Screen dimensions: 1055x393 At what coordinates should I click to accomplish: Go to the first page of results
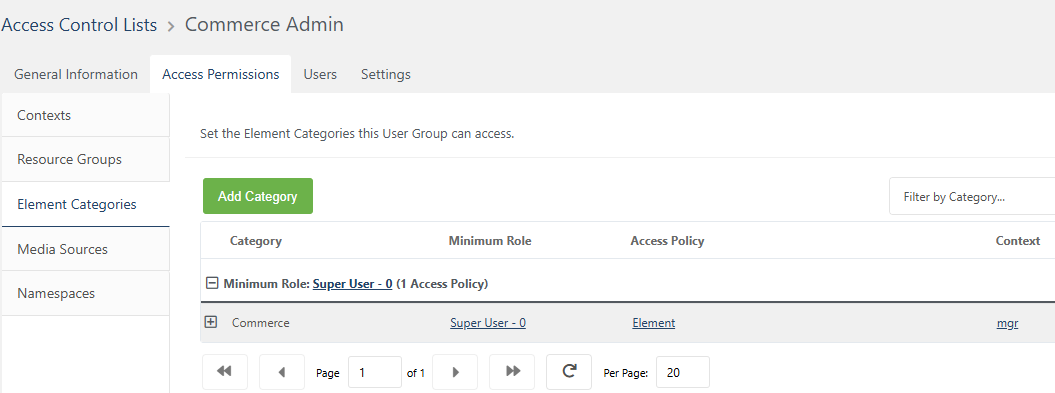tap(225, 371)
